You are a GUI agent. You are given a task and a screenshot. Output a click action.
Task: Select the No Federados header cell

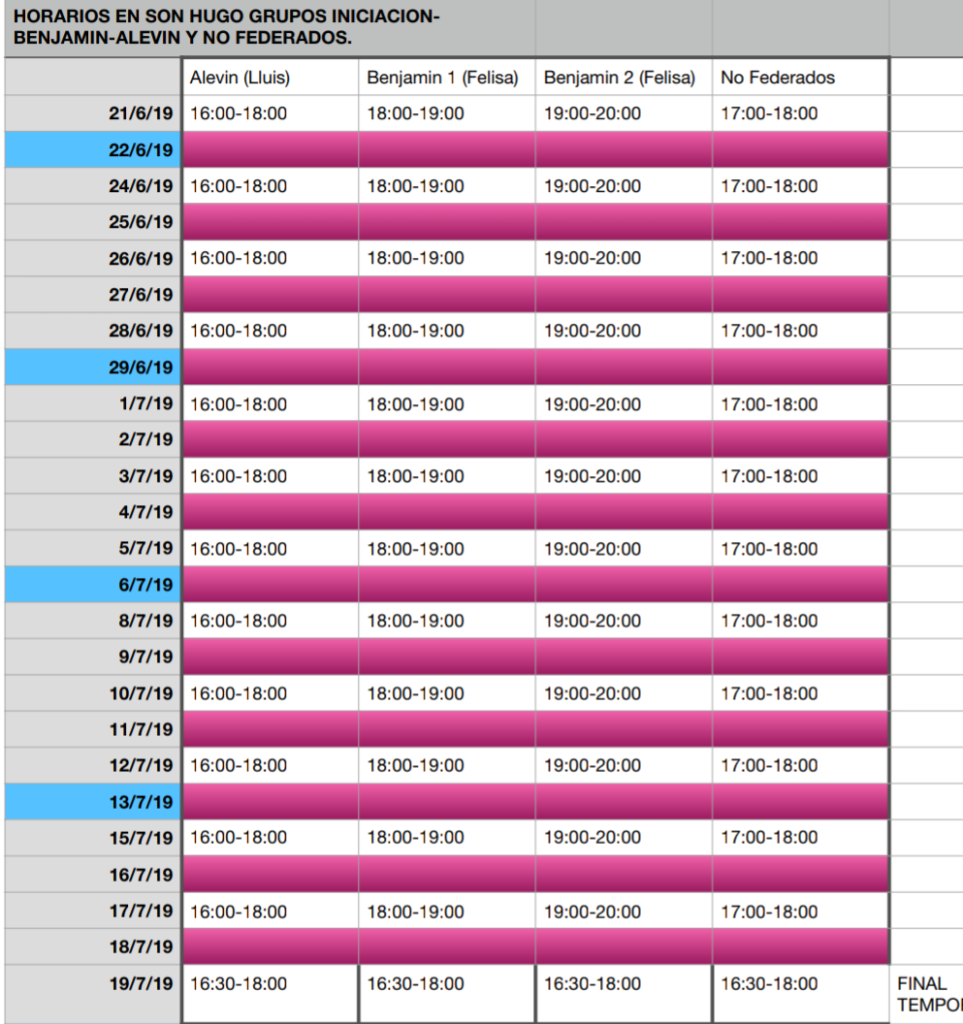(800, 77)
